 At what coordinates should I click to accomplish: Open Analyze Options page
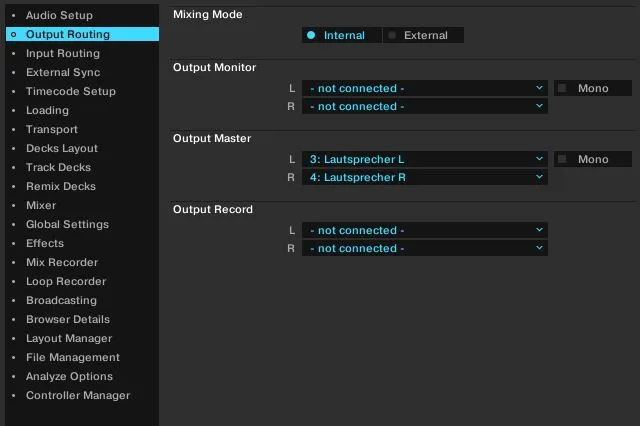pyautogui.click(x=69, y=376)
